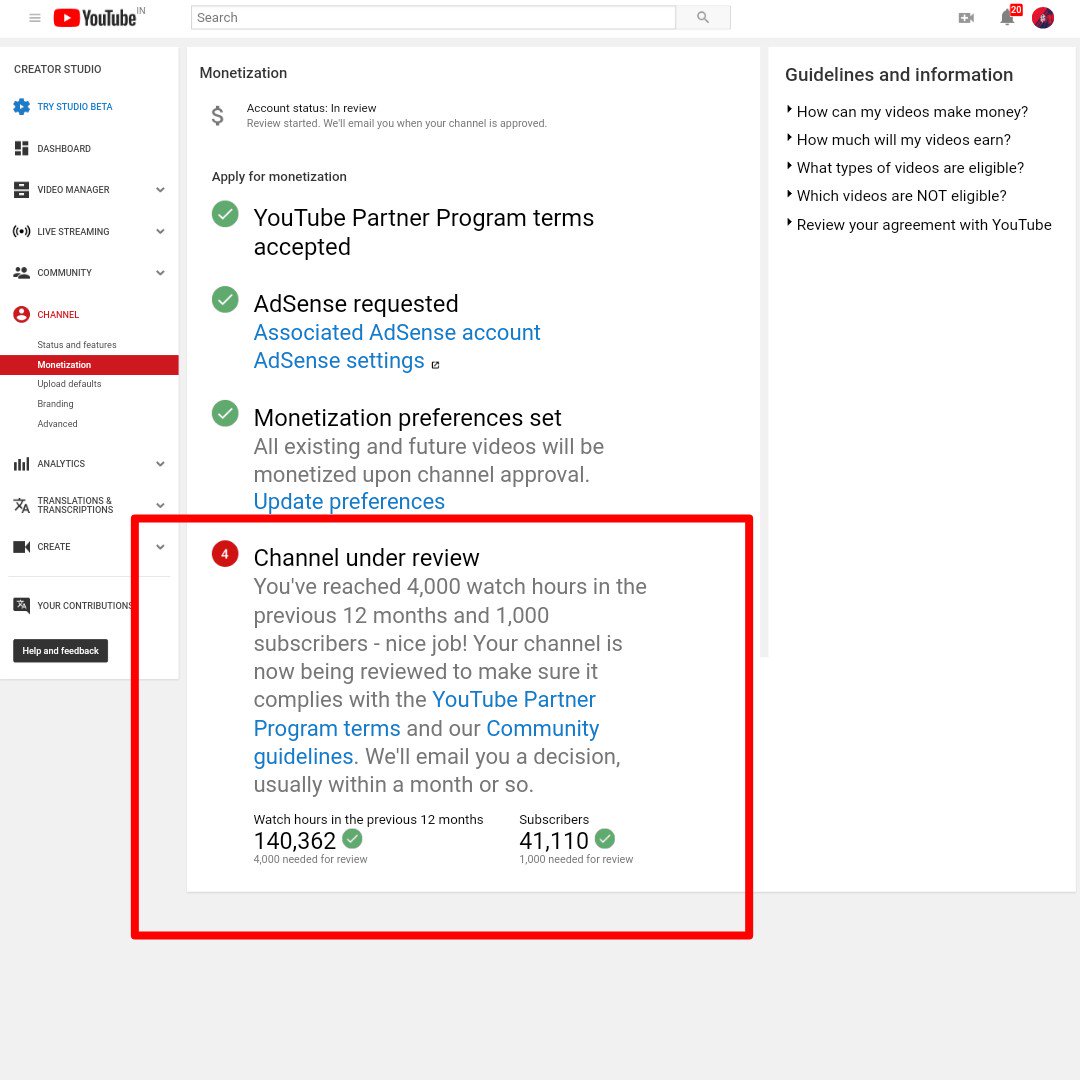Click the external link icon beside AdSense settings
Viewport: 1080px width, 1080px height.
pyautogui.click(x=435, y=364)
